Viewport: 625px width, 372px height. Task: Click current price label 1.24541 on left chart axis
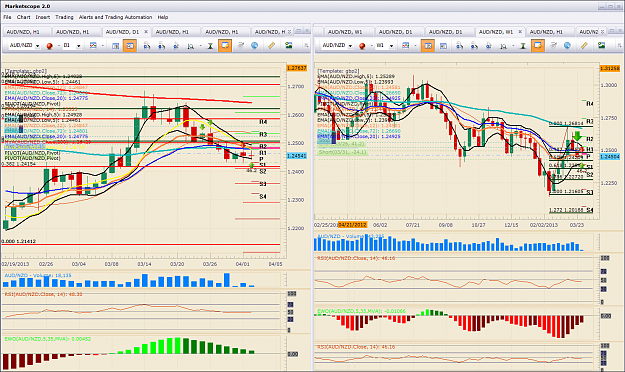tap(297, 156)
